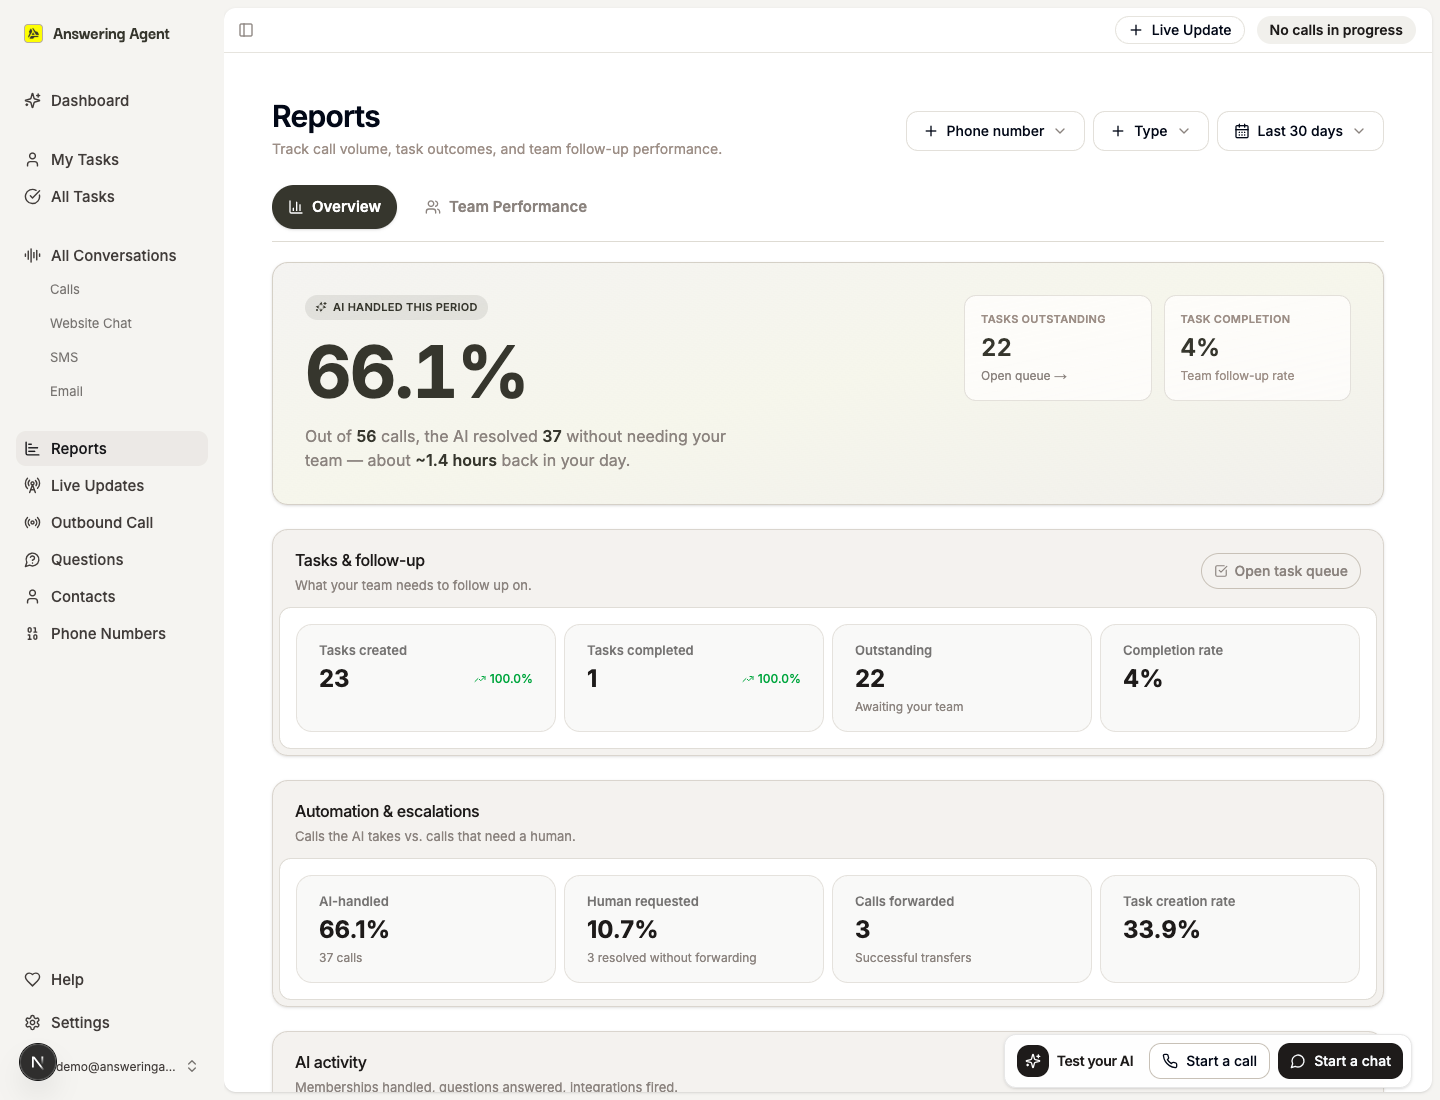Open SMS conversations

(64, 358)
